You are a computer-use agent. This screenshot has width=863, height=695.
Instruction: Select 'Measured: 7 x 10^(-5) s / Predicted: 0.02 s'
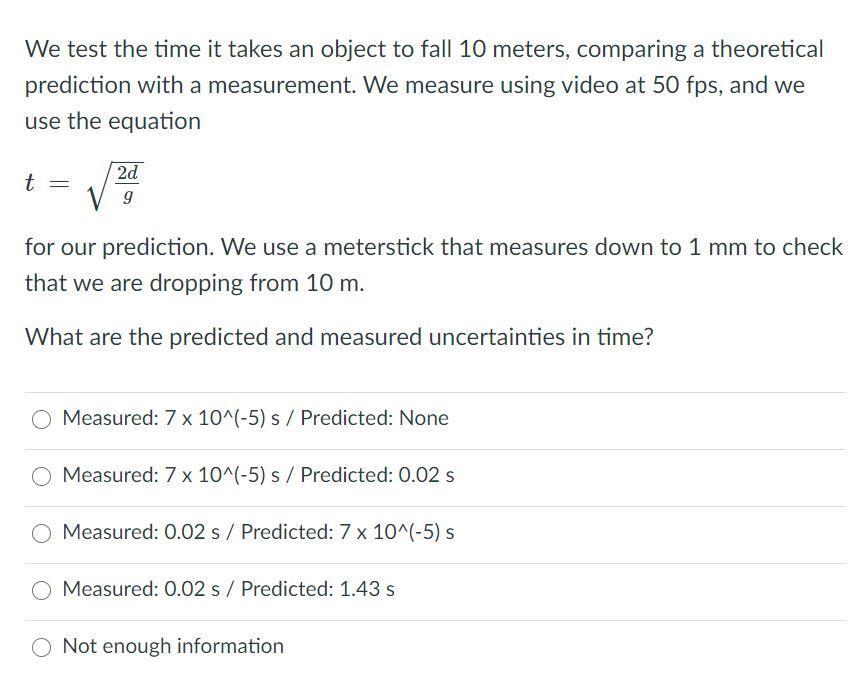(258, 475)
